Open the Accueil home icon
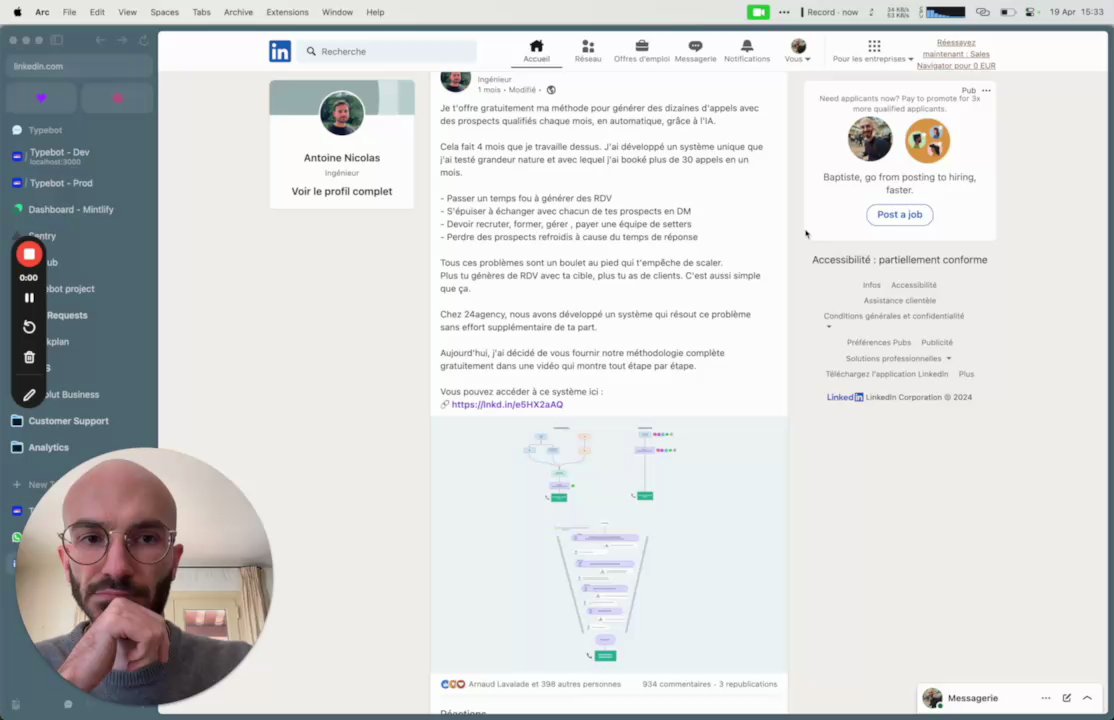1114x720 pixels. 536,46
